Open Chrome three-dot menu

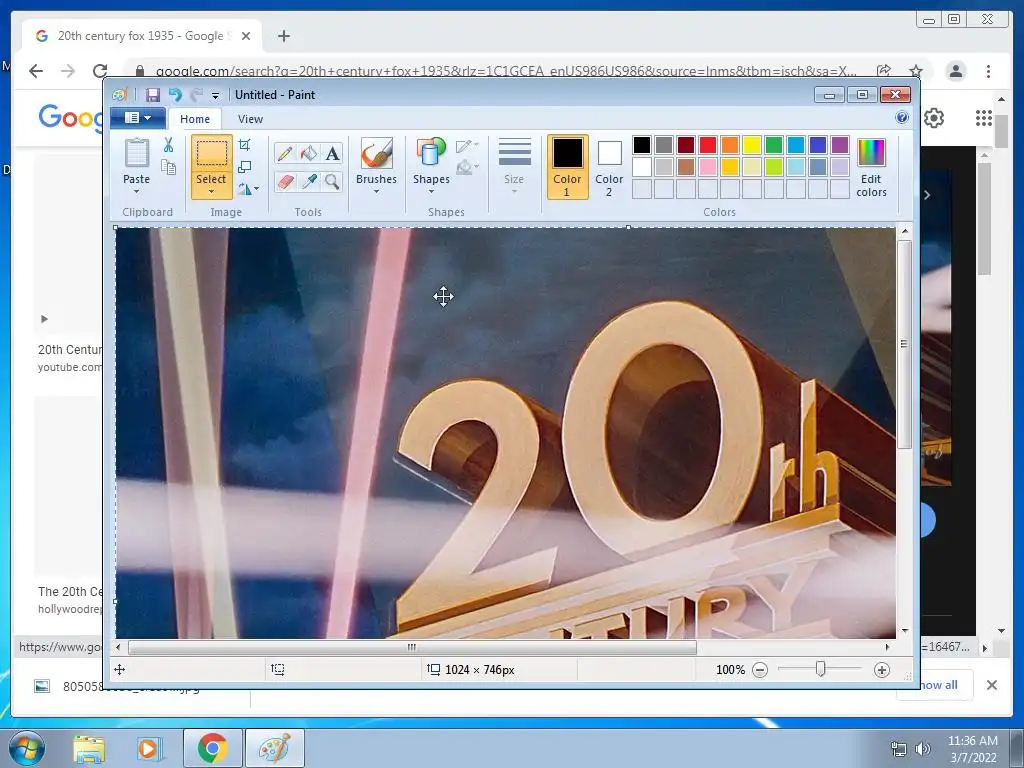pyautogui.click(x=988, y=71)
